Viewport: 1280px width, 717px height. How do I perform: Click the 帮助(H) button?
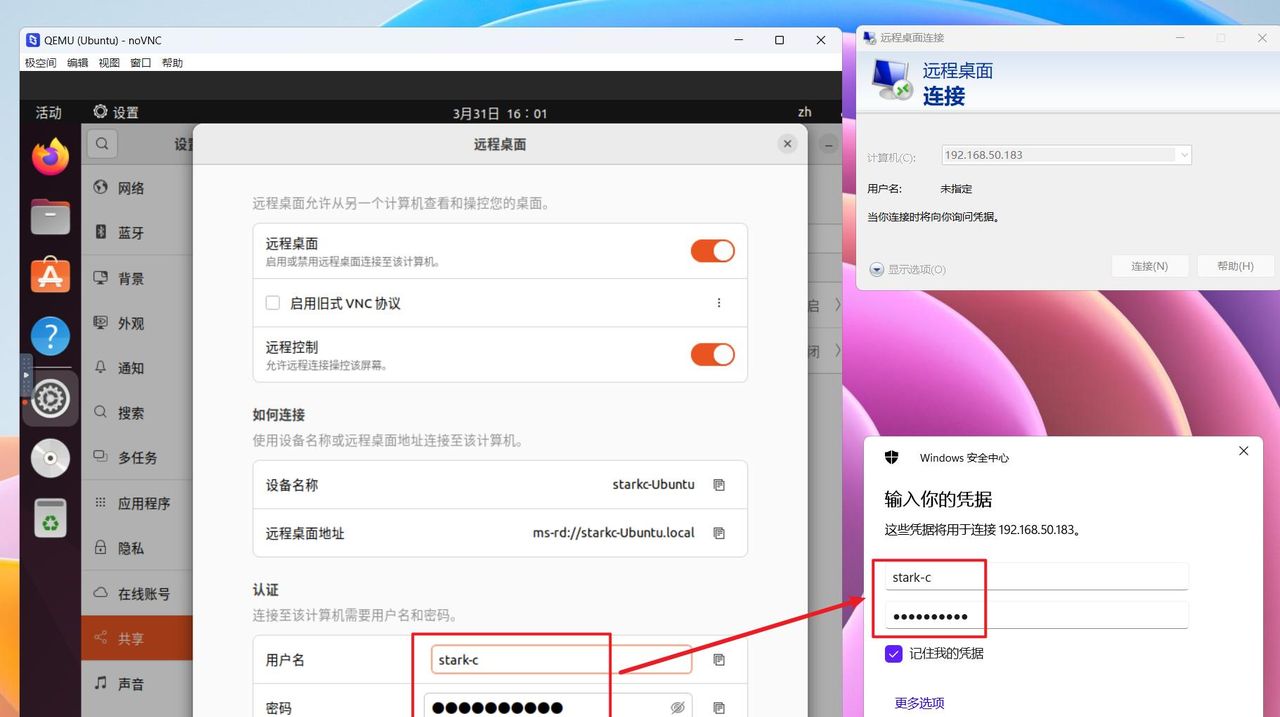(1235, 266)
